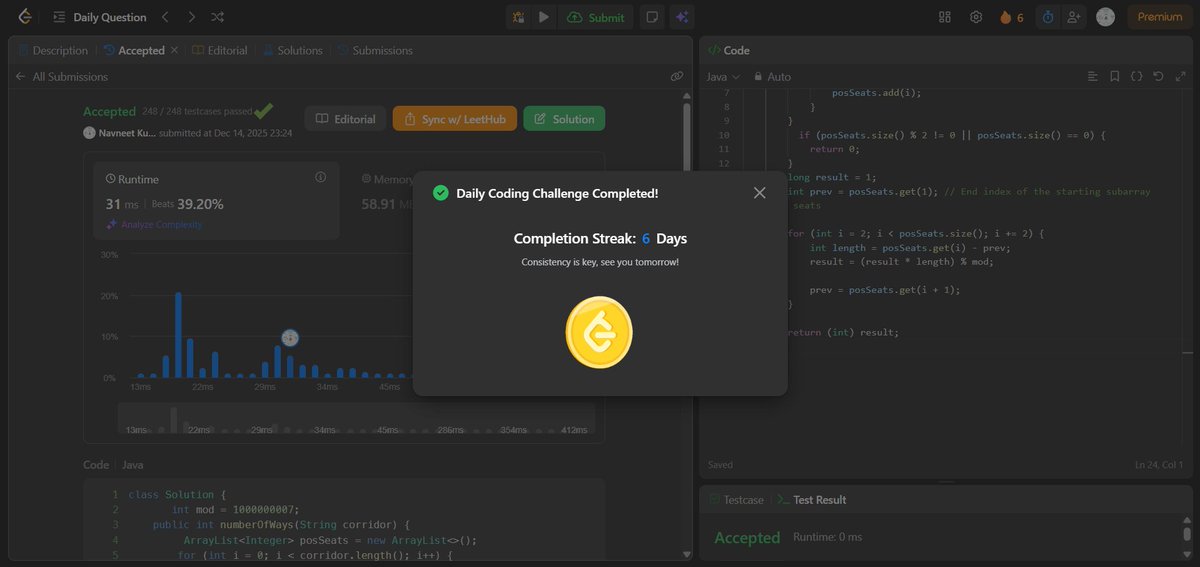
Task: Start the timer clock icon
Action: pyautogui.click(x=1048, y=17)
